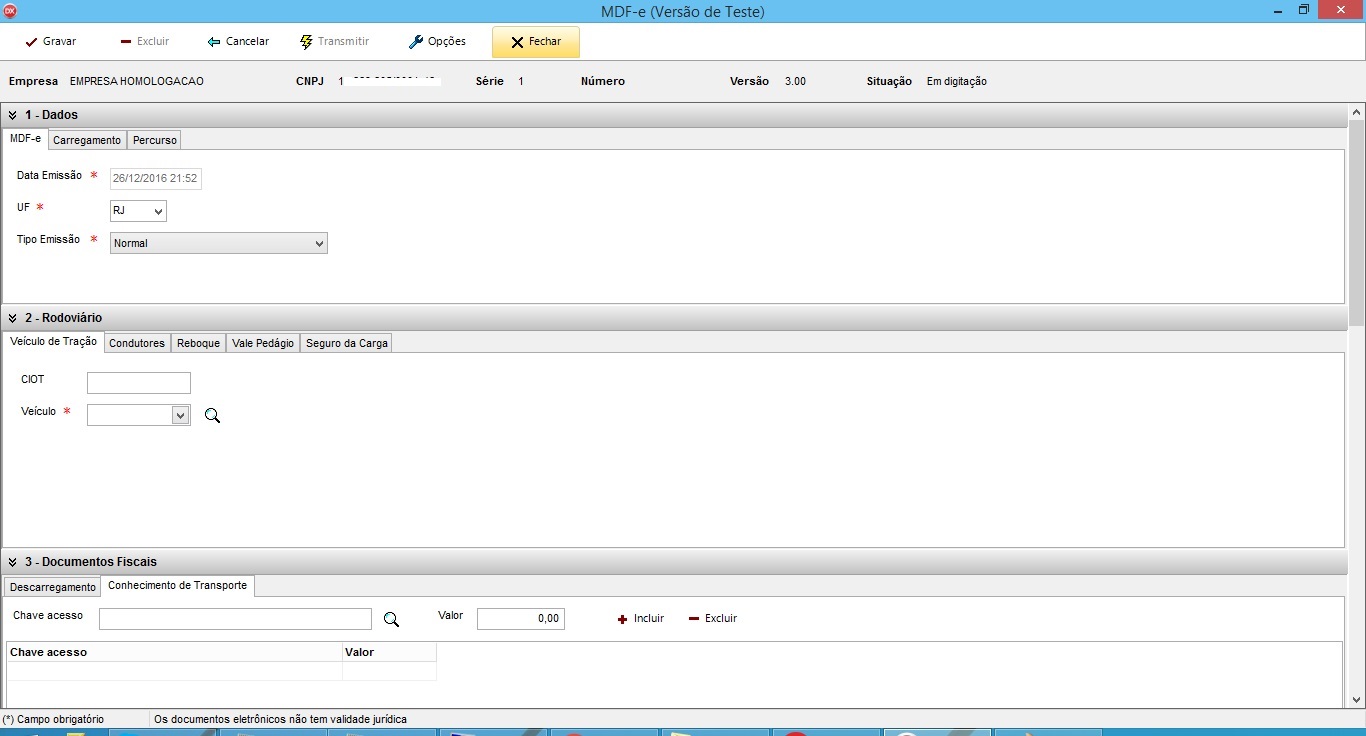Open the Percurso tab
The height and width of the screenshot is (736, 1366).
155,140
